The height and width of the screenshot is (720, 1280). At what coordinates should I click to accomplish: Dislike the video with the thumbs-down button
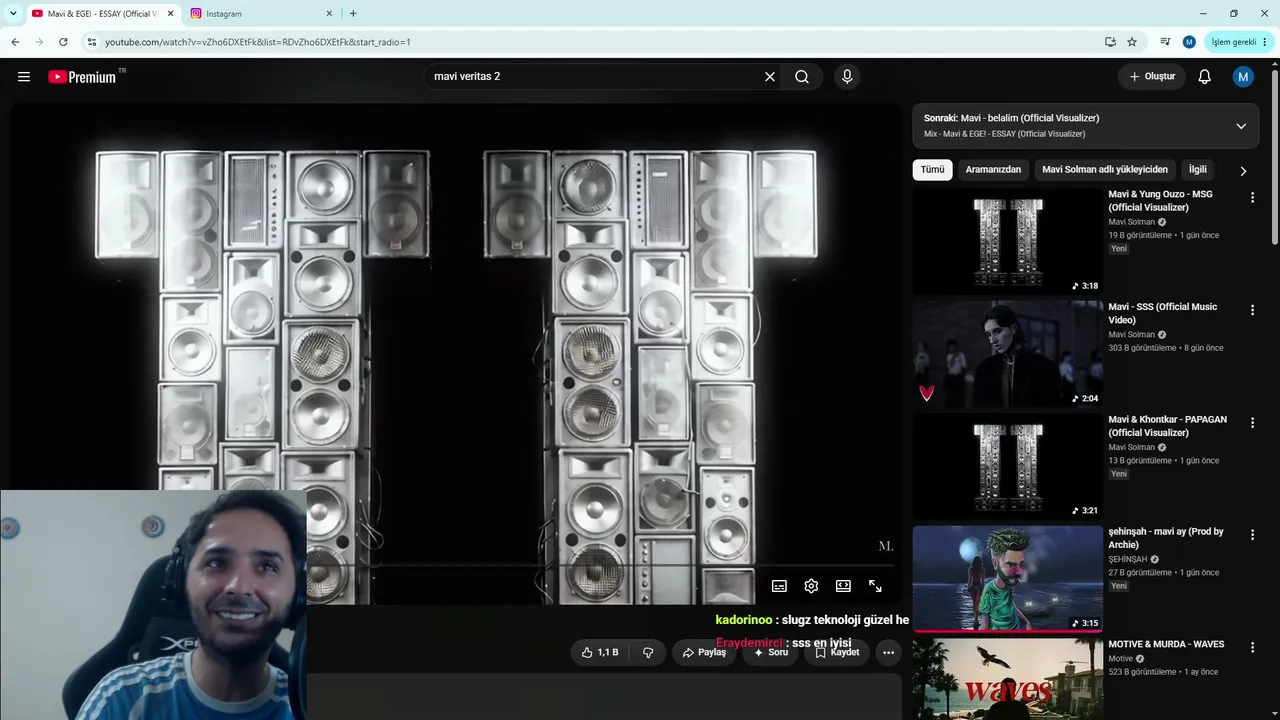648,652
